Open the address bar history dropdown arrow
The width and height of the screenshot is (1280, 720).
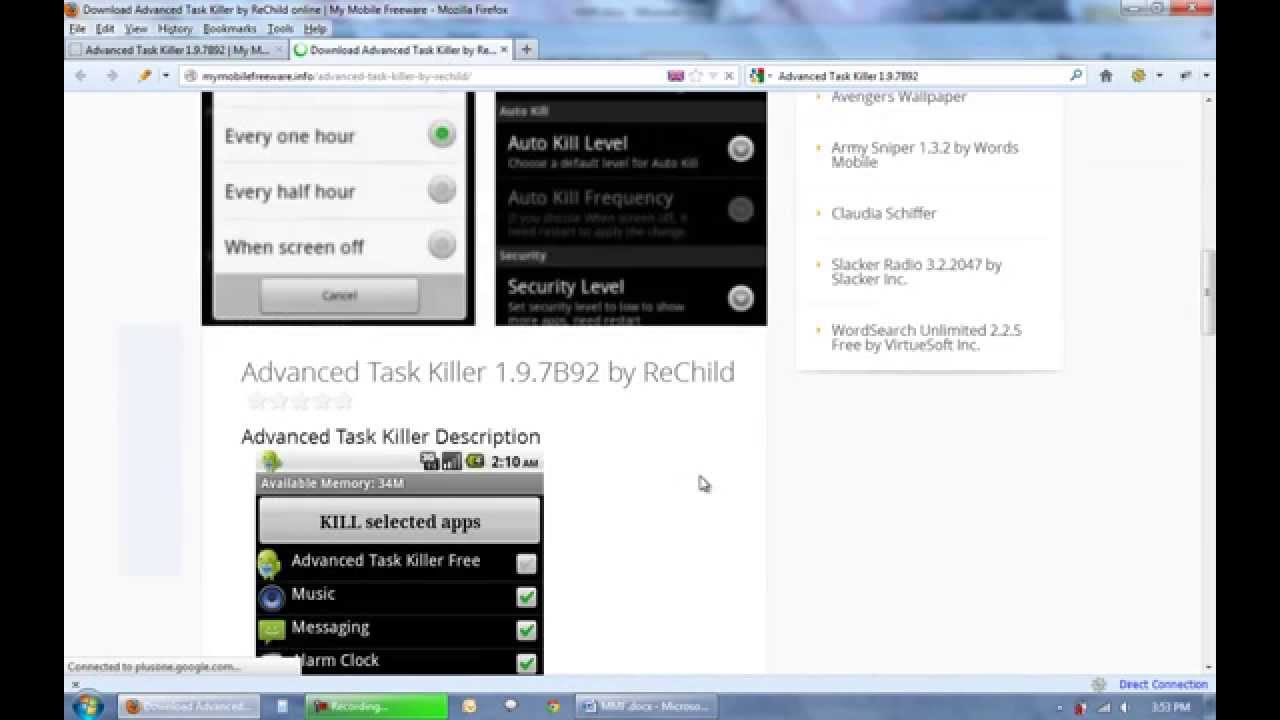pyautogui.click(x=712, y=75)
